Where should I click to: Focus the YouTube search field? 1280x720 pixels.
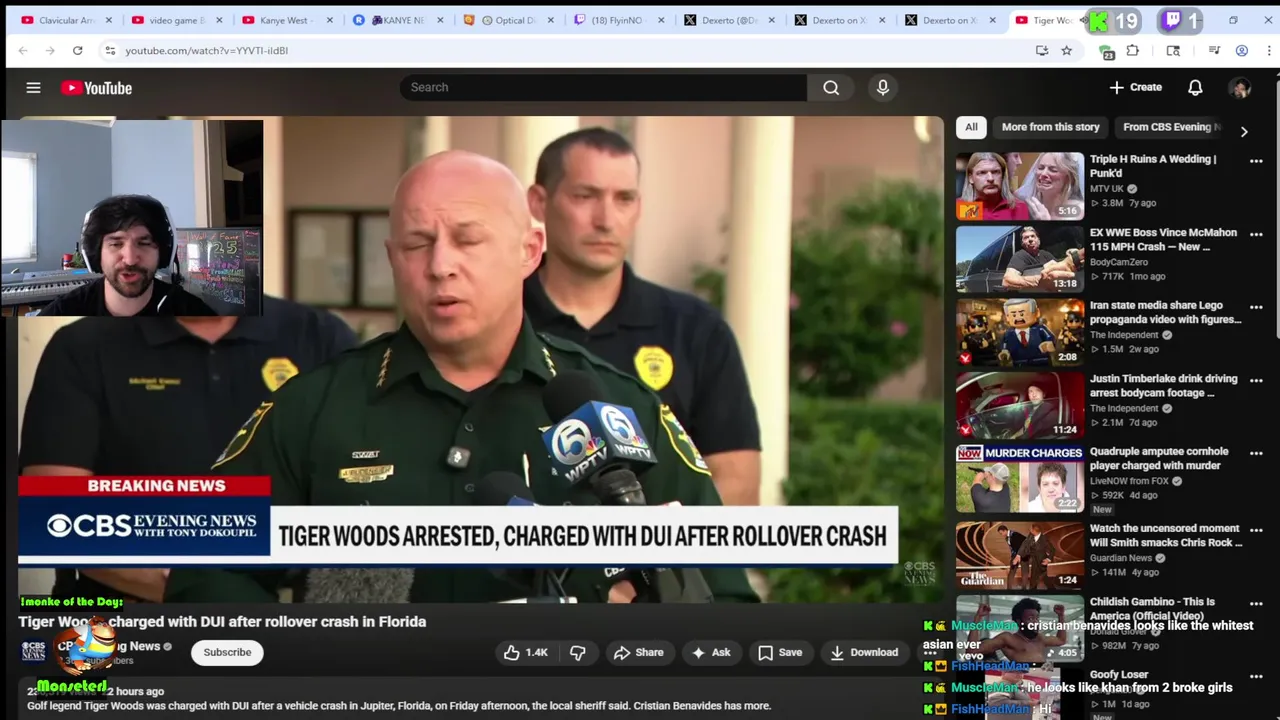[x=603, y=87]
